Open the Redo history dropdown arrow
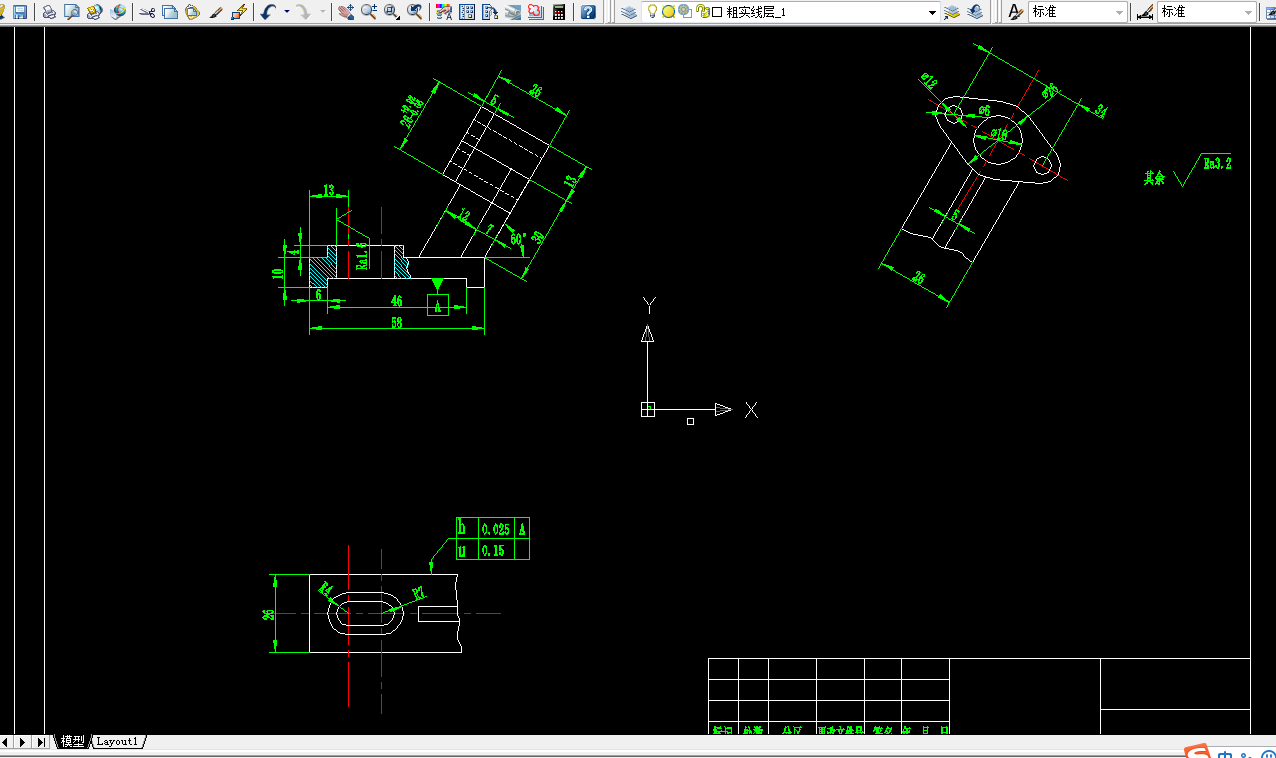This screenshot has width=1276, height=758. click(x=322, y=12)
